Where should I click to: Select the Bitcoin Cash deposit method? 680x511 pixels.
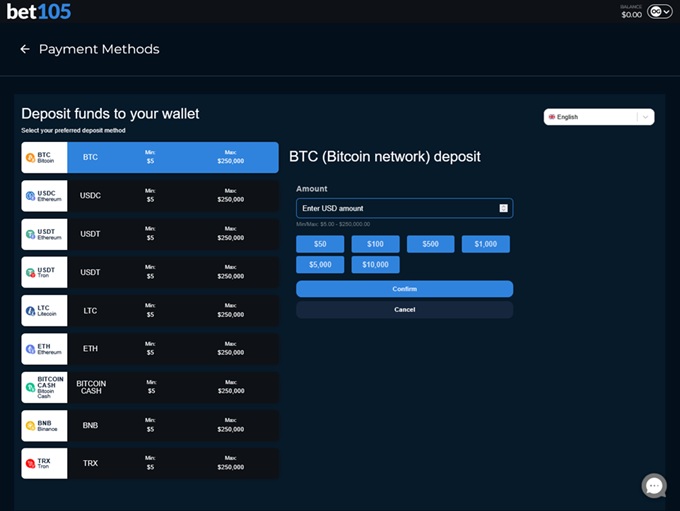pos(150,387)
